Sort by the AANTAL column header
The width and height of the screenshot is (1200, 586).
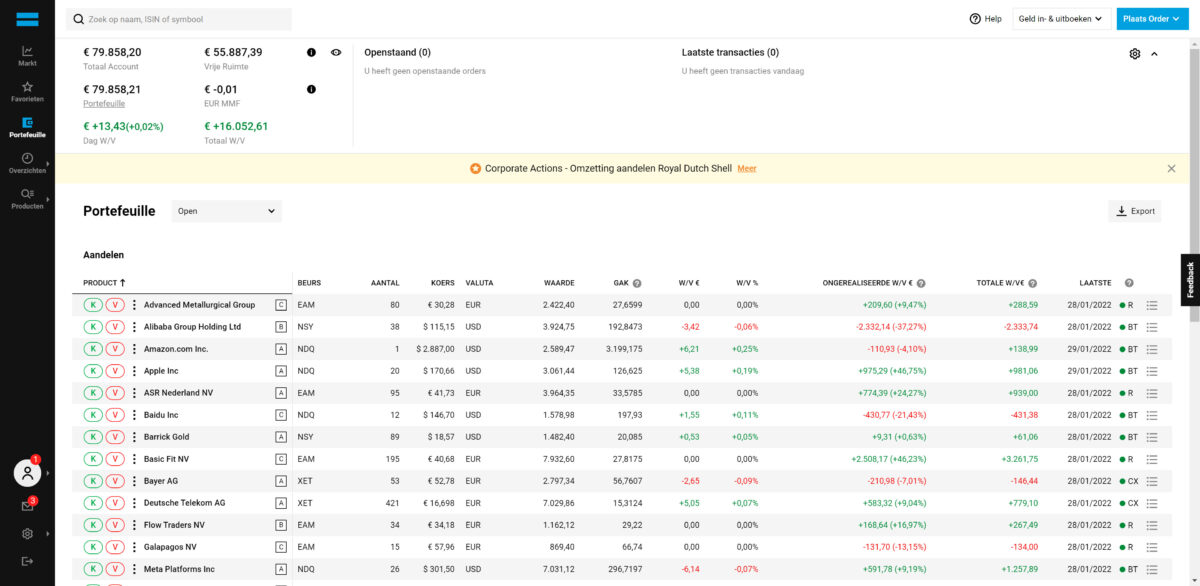385,283
